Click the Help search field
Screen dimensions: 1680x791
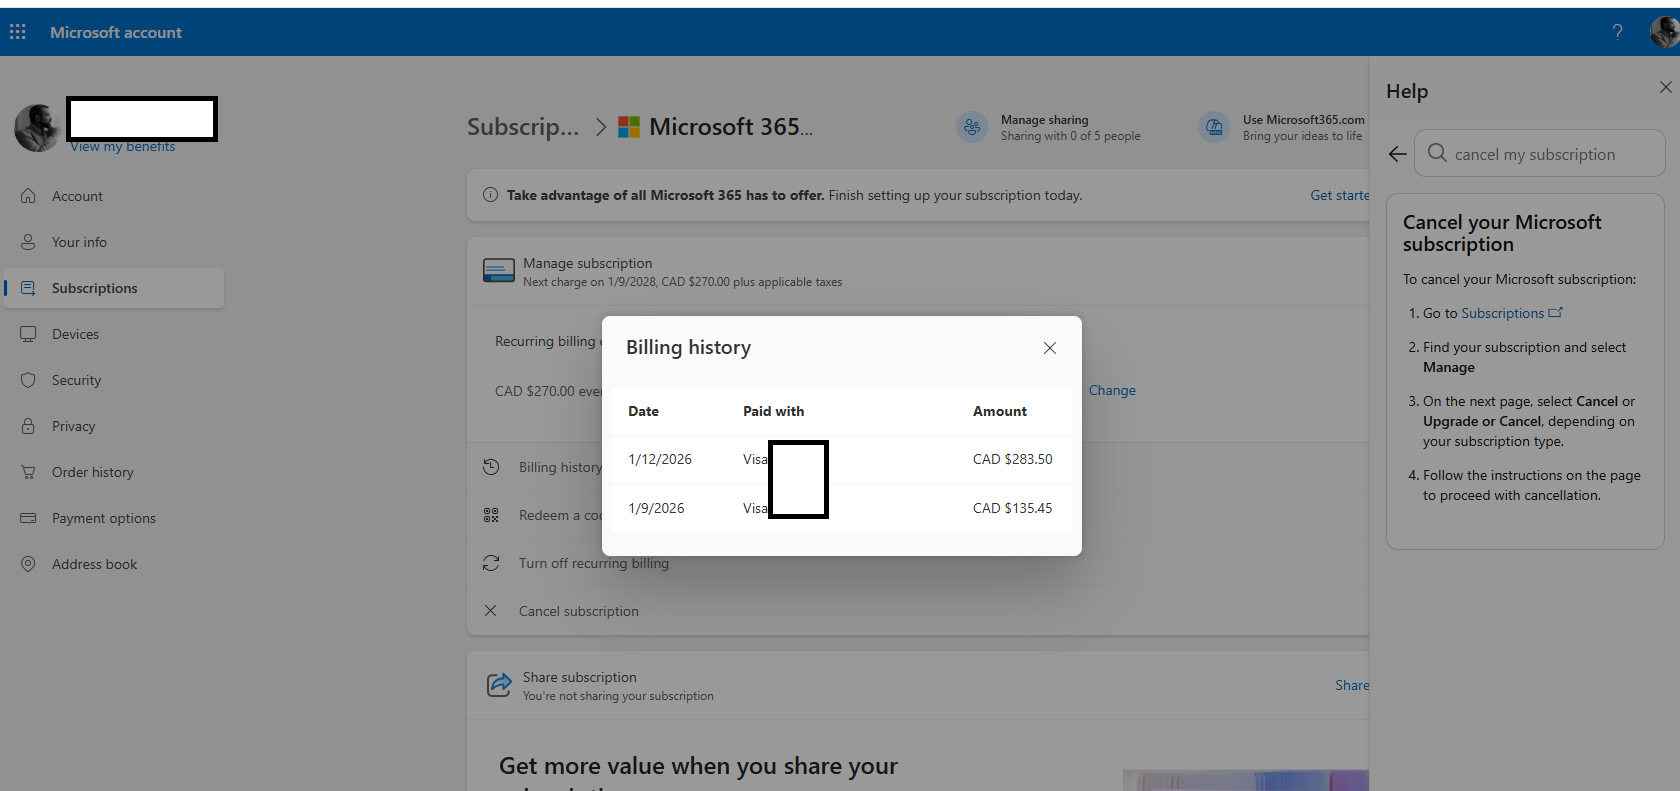pos(1540,154)
